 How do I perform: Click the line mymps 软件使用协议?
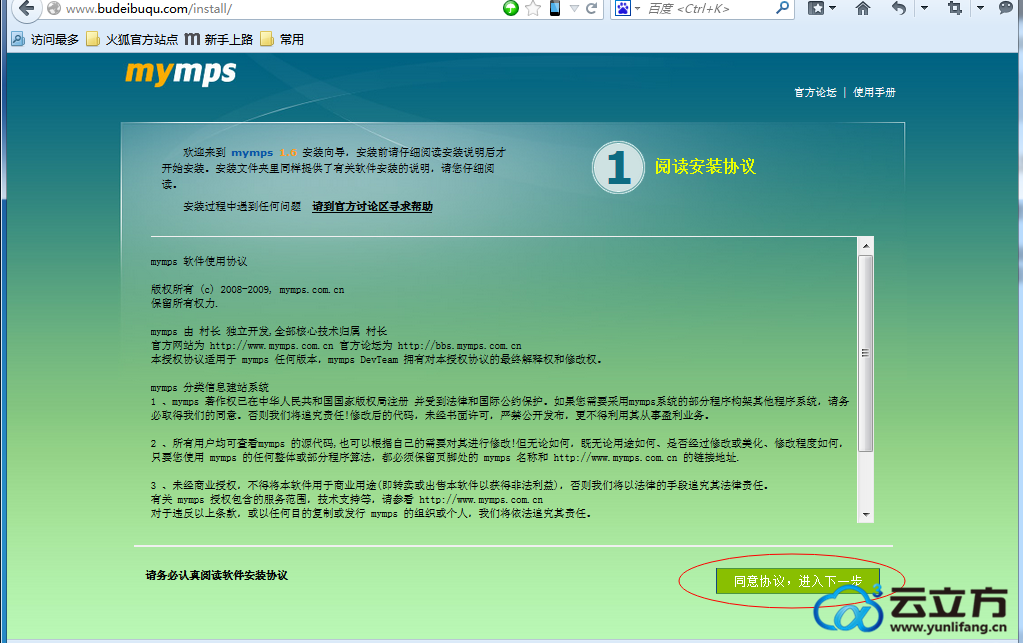199,262
